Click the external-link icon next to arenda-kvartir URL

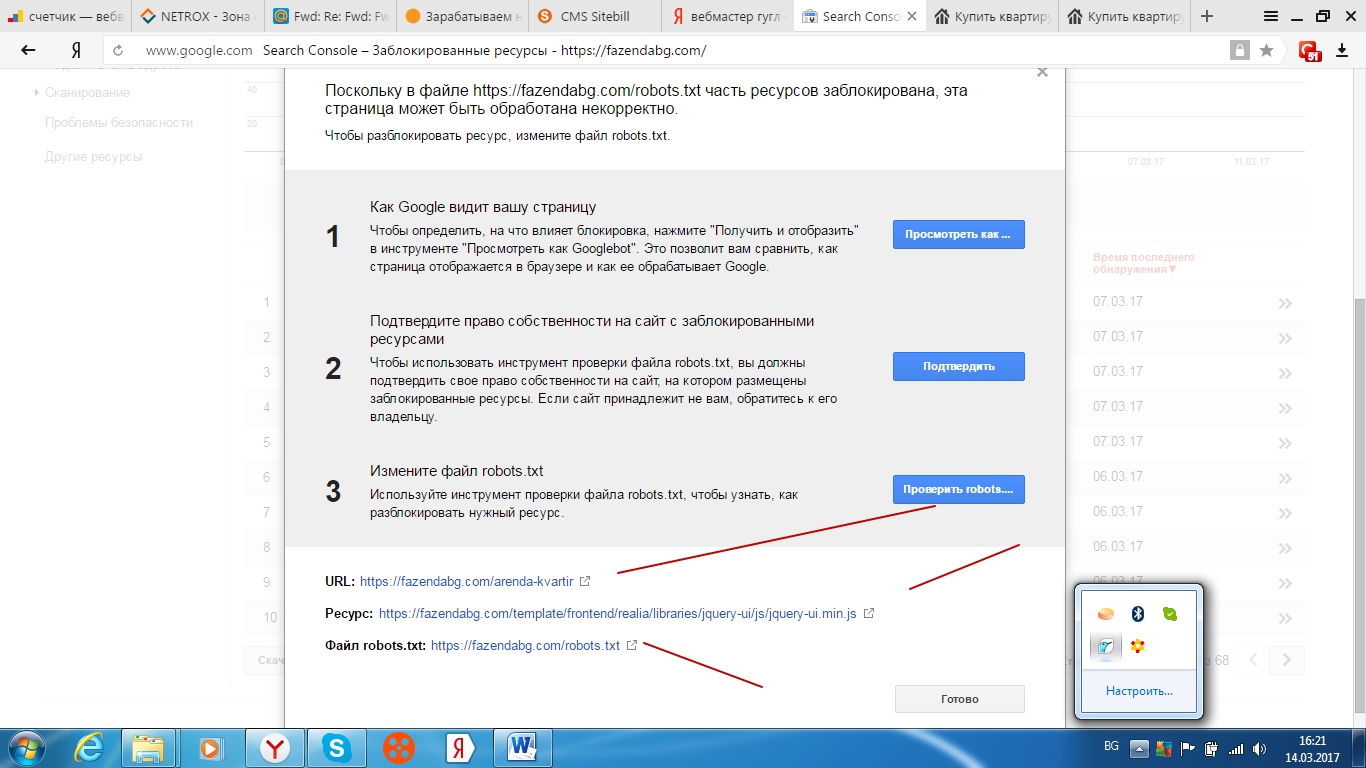tap(585, 581)
